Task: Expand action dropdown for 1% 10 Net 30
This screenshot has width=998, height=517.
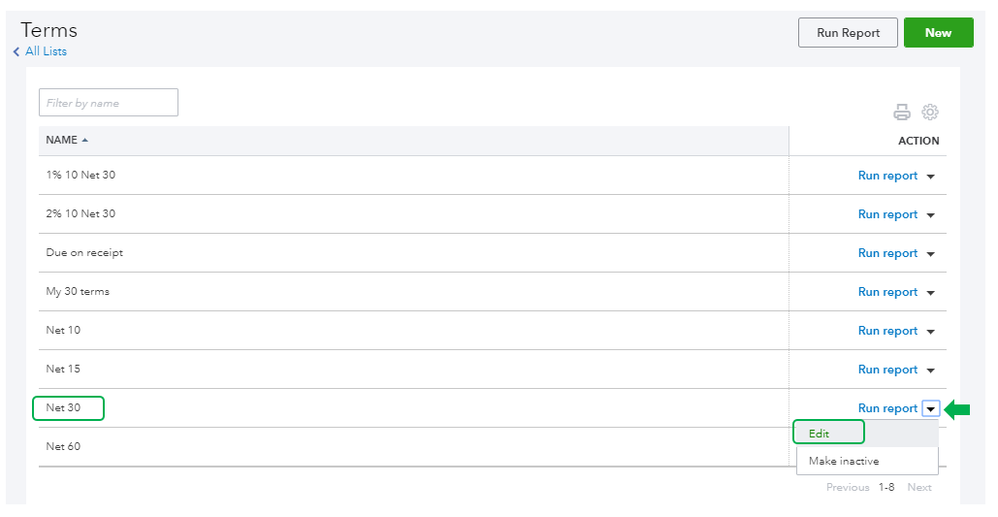Action: 931,176
